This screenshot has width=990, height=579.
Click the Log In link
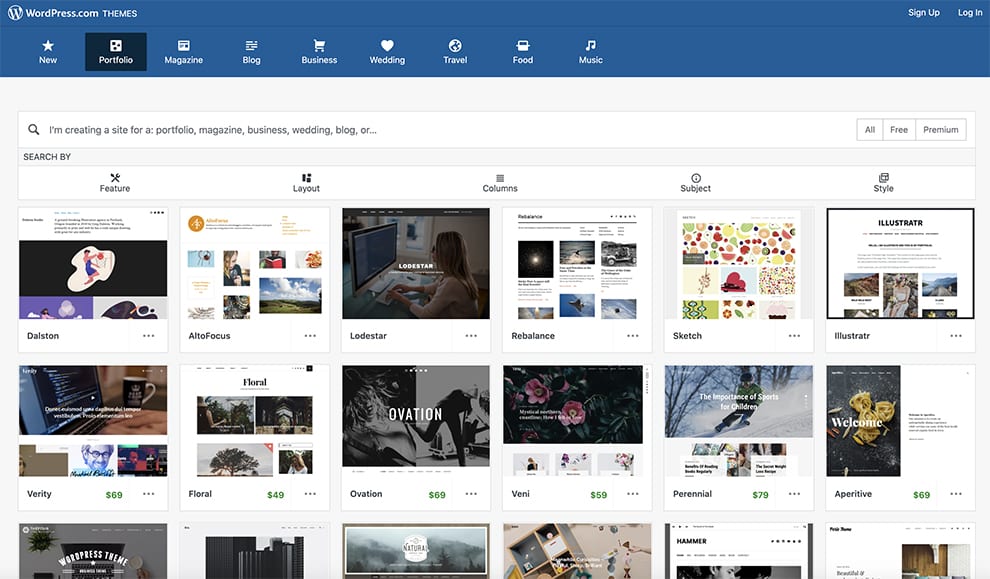(970, 12)
